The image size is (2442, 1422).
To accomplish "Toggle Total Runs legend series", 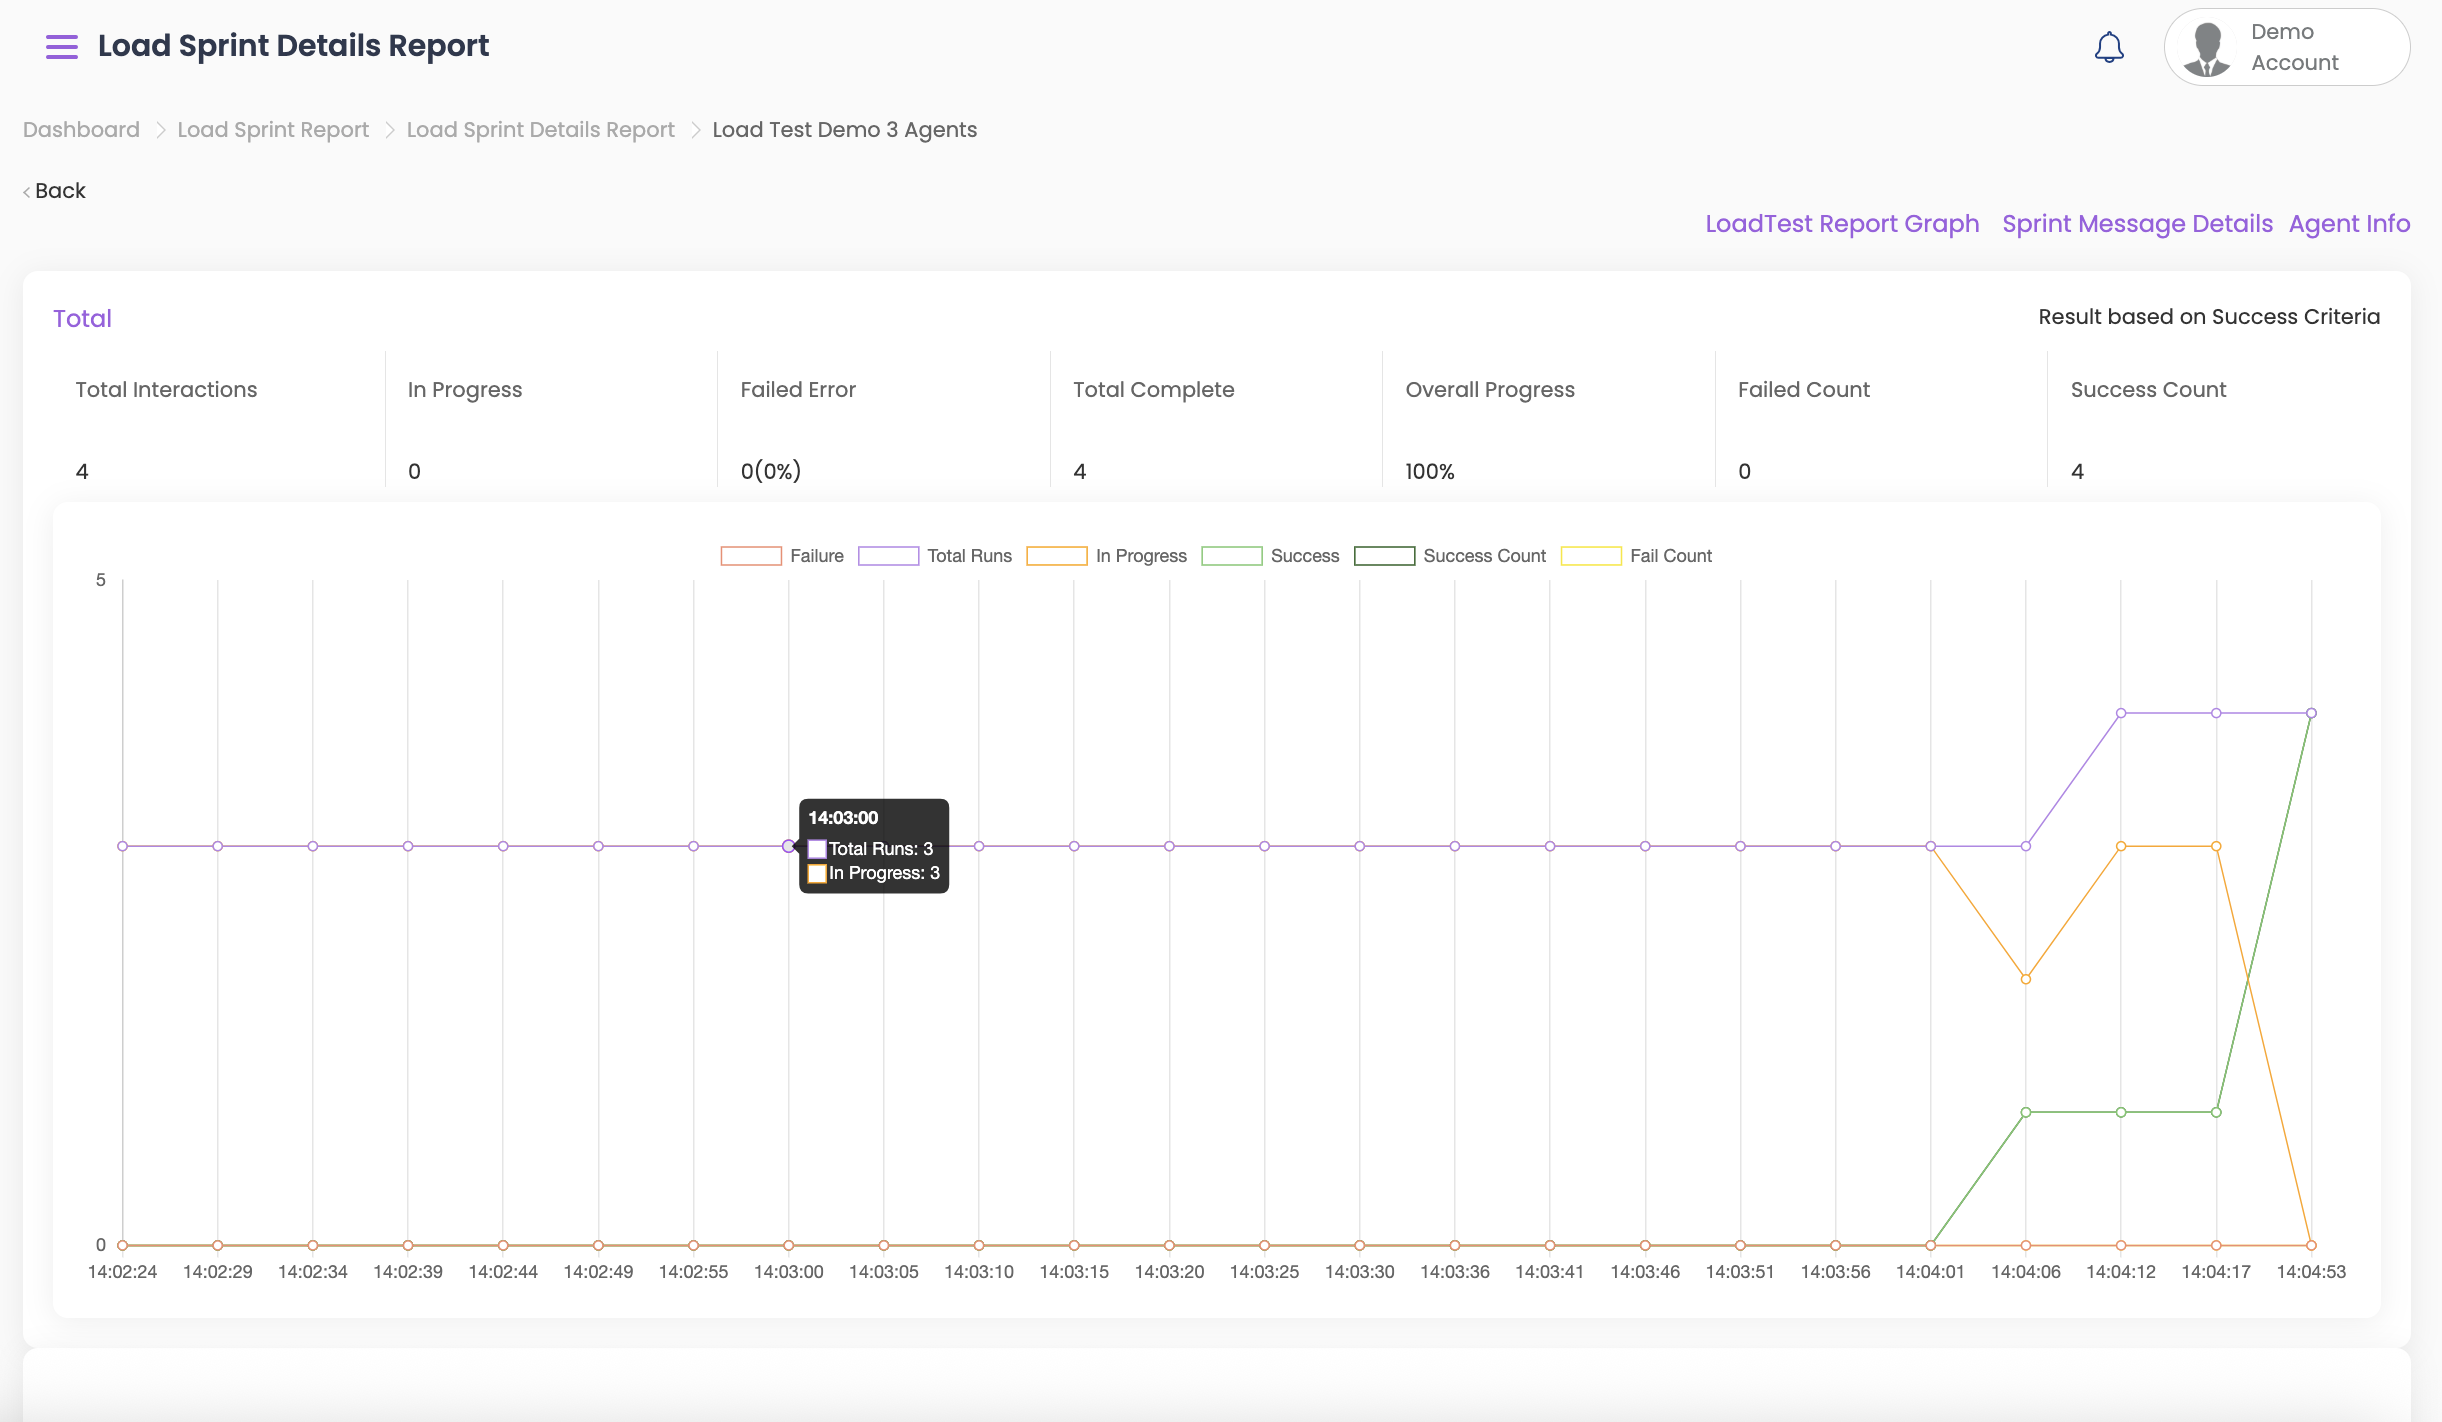I will [x=888, y=556].
